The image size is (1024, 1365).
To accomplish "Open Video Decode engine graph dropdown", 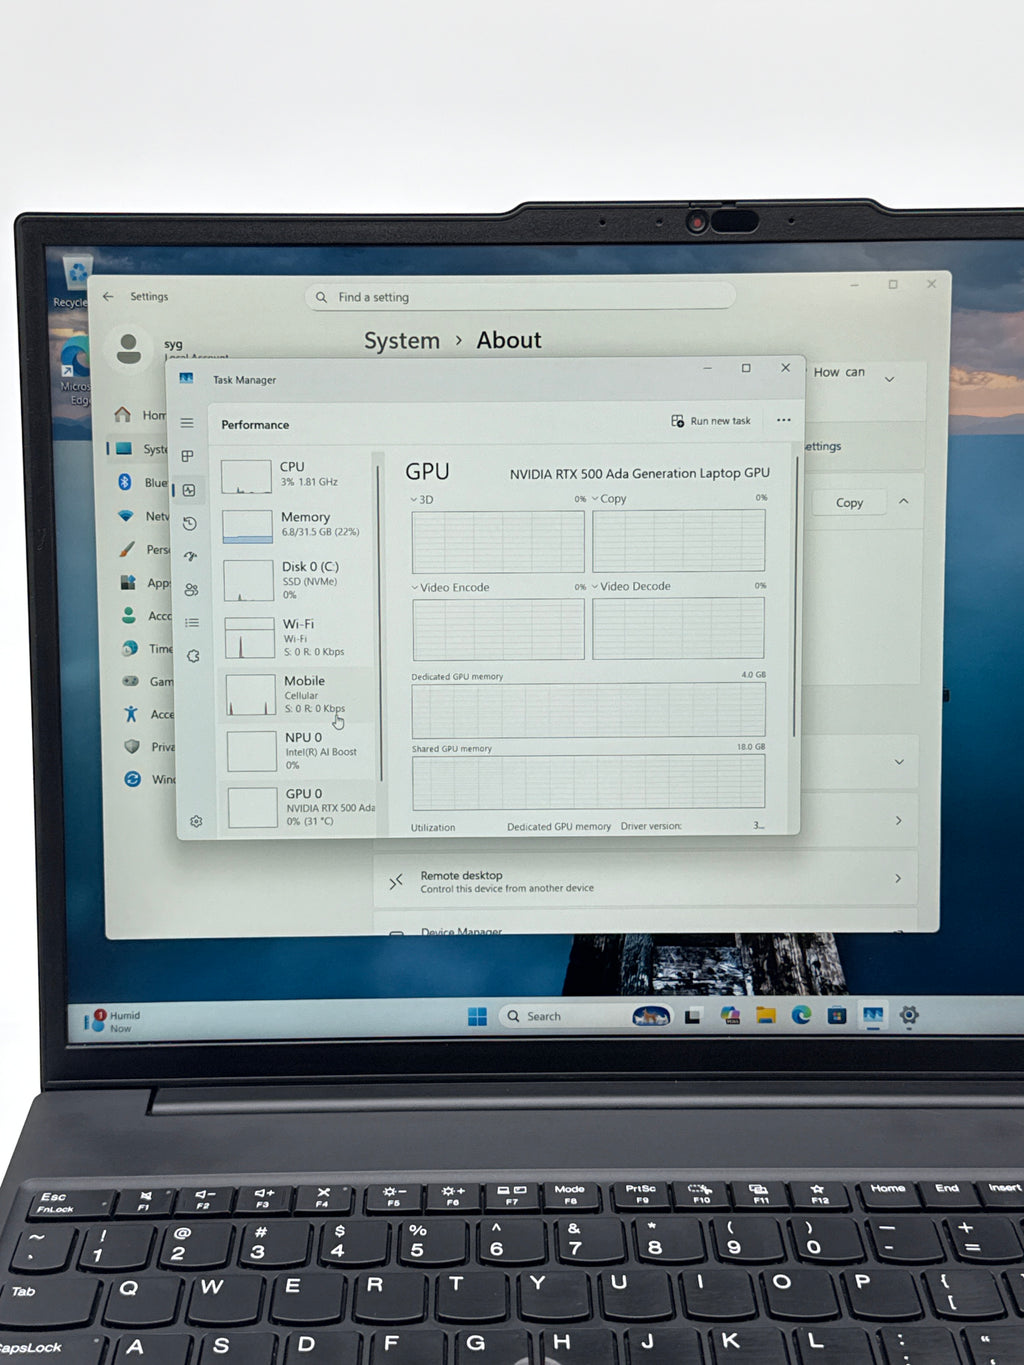I will (631, 586).
